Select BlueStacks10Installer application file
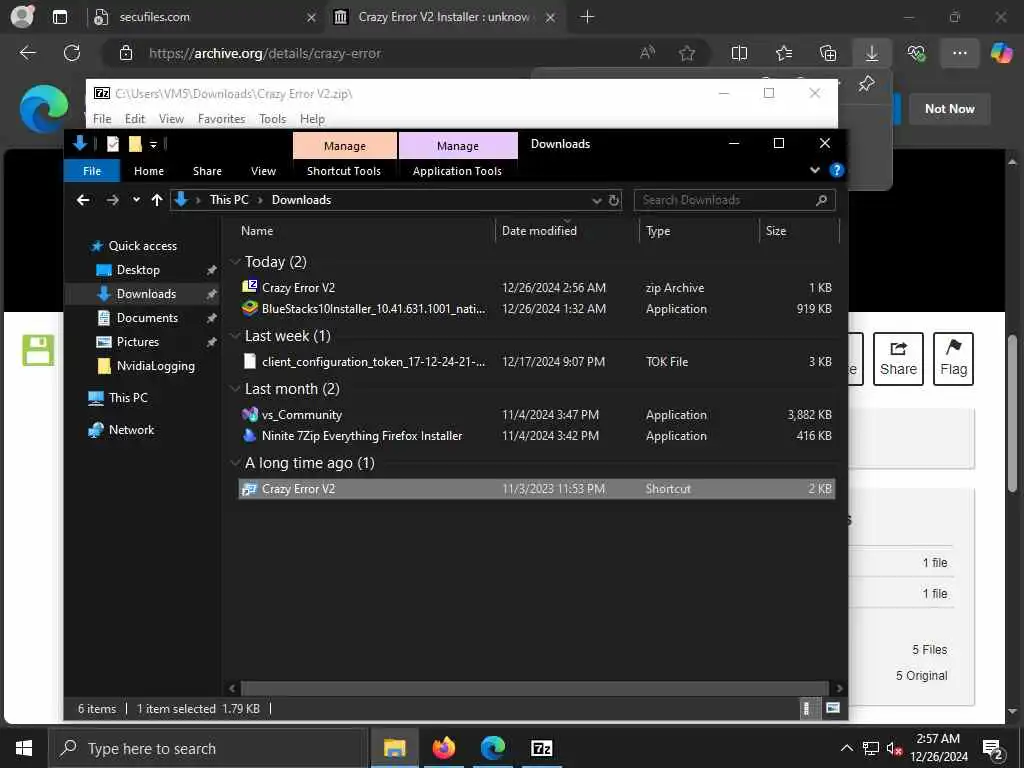1024x768 pixels. point(536,309)
